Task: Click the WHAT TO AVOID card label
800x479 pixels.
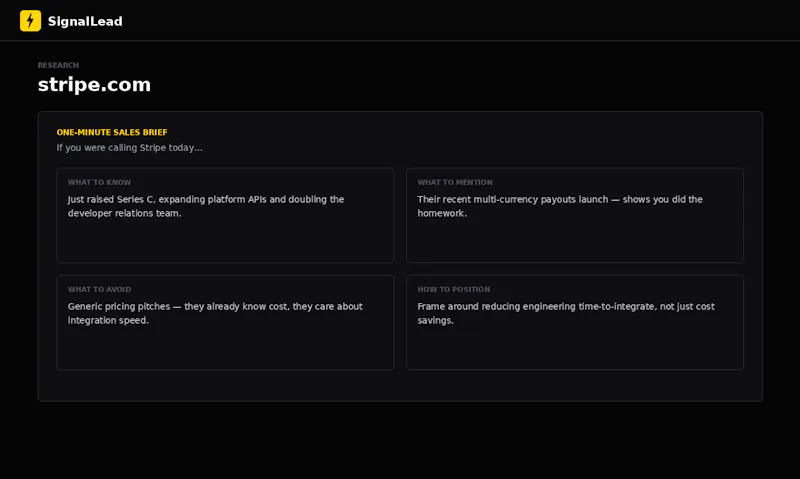Action: [99, 289]
